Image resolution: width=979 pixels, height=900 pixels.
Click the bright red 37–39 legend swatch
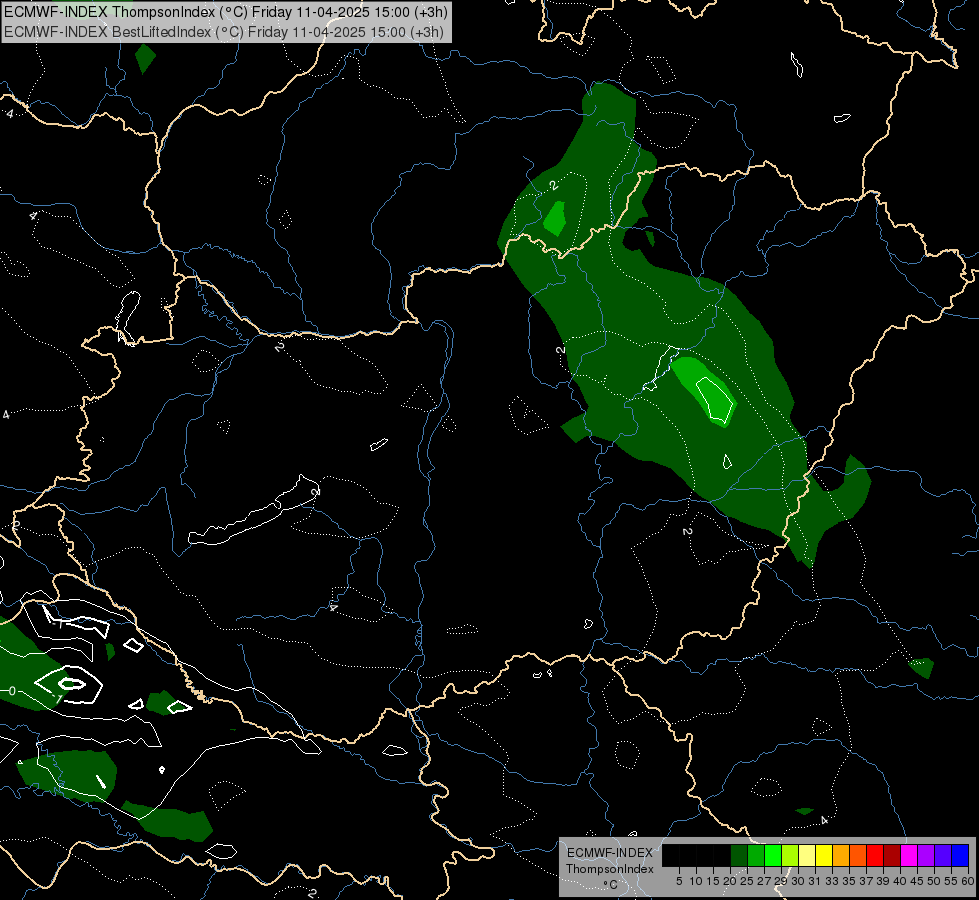point(875,855)
